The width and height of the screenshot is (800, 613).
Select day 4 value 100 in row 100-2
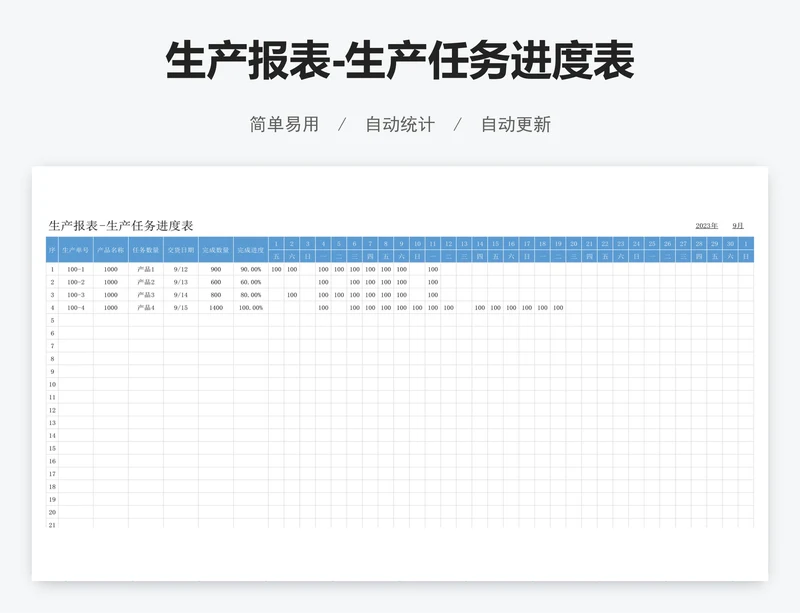323,282
